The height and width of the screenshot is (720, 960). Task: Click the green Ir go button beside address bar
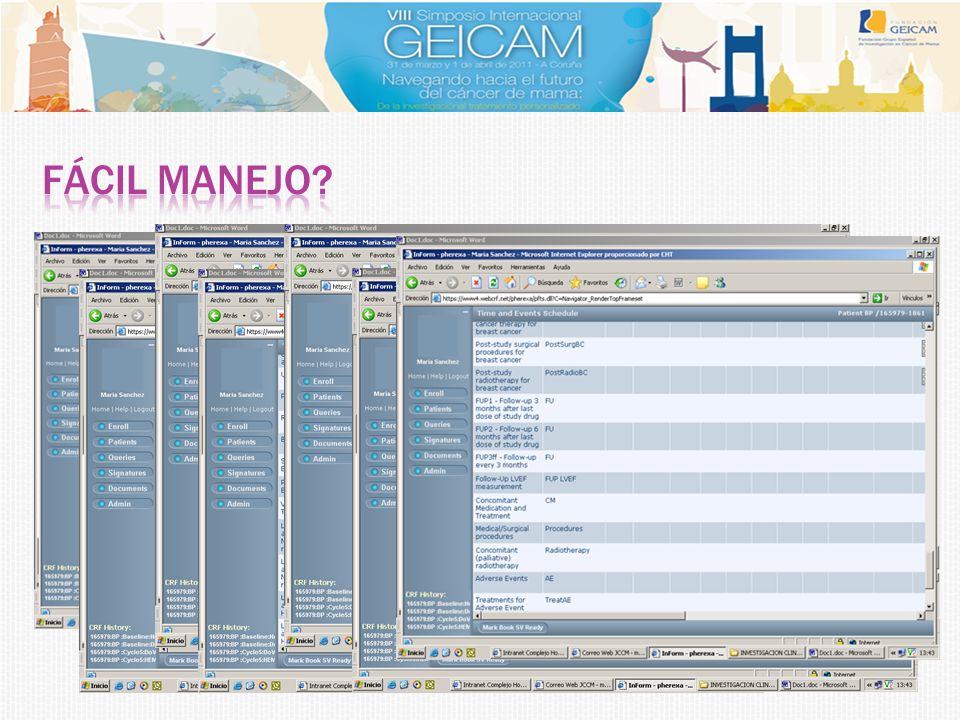tap(880, 298)
